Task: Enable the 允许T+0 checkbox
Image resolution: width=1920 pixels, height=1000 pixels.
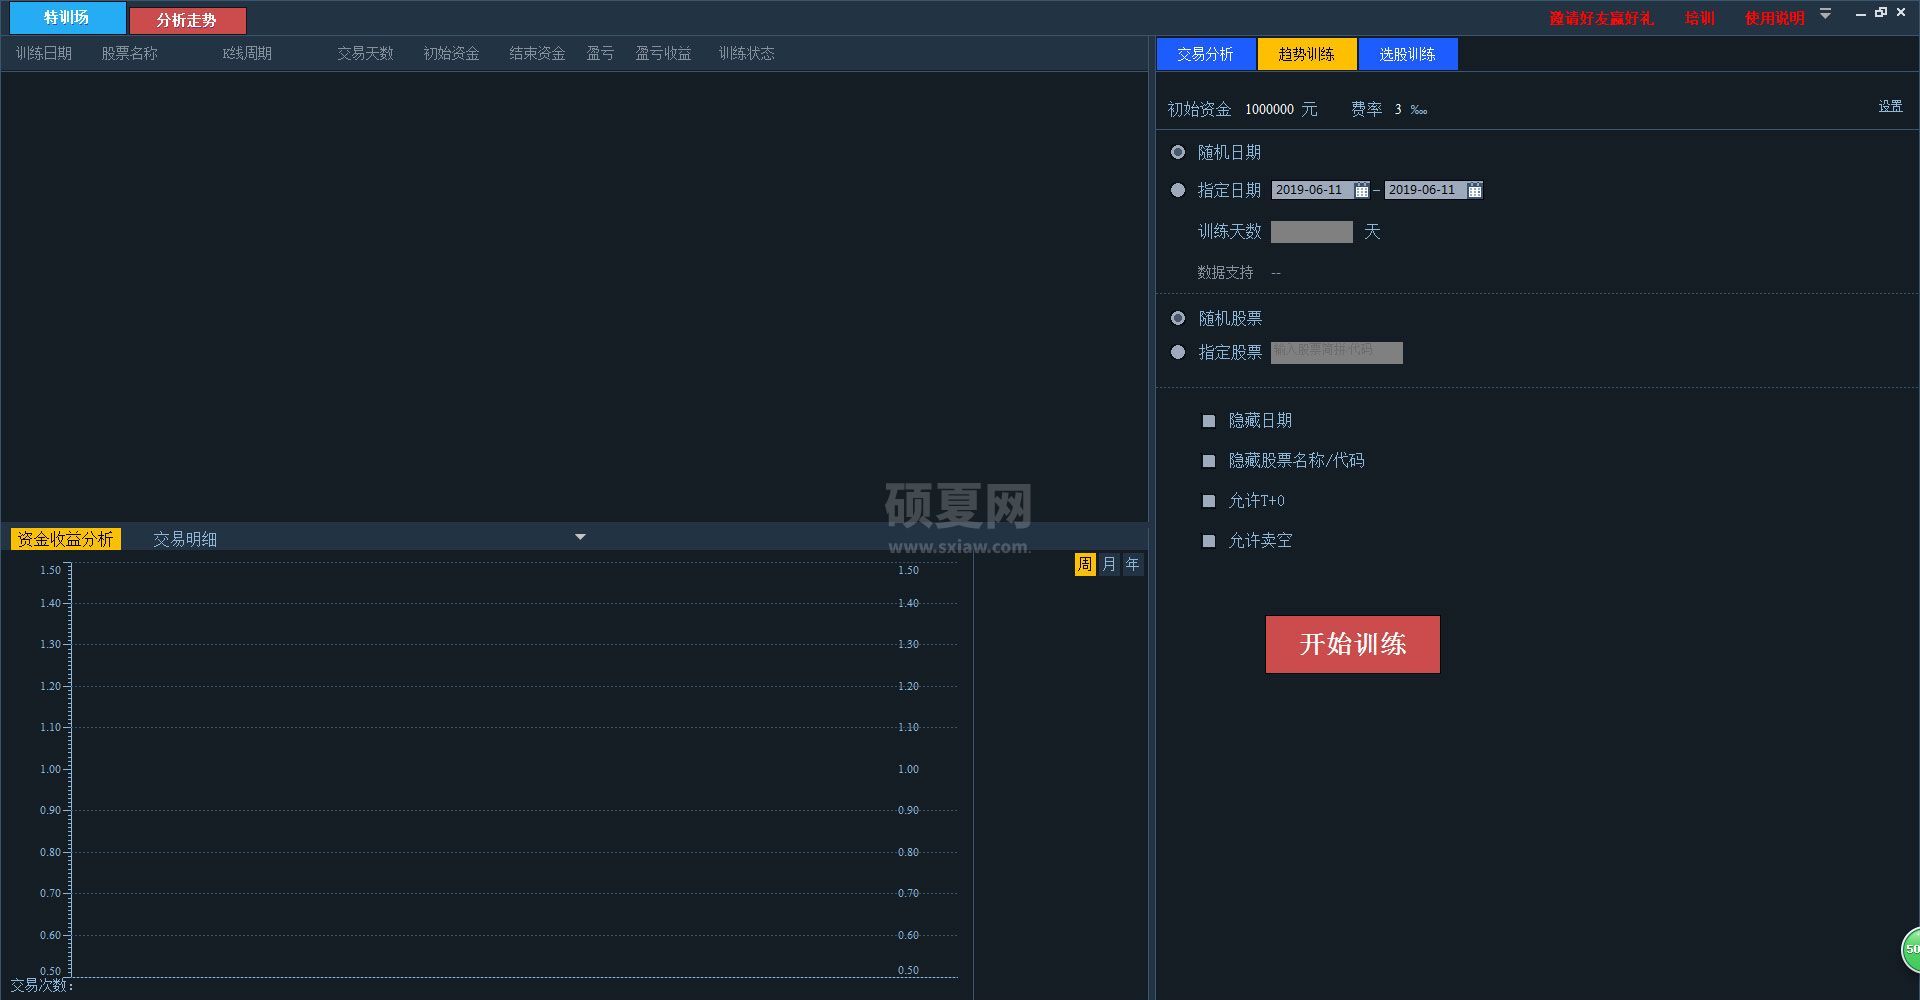Action: tap(1208, 501)
